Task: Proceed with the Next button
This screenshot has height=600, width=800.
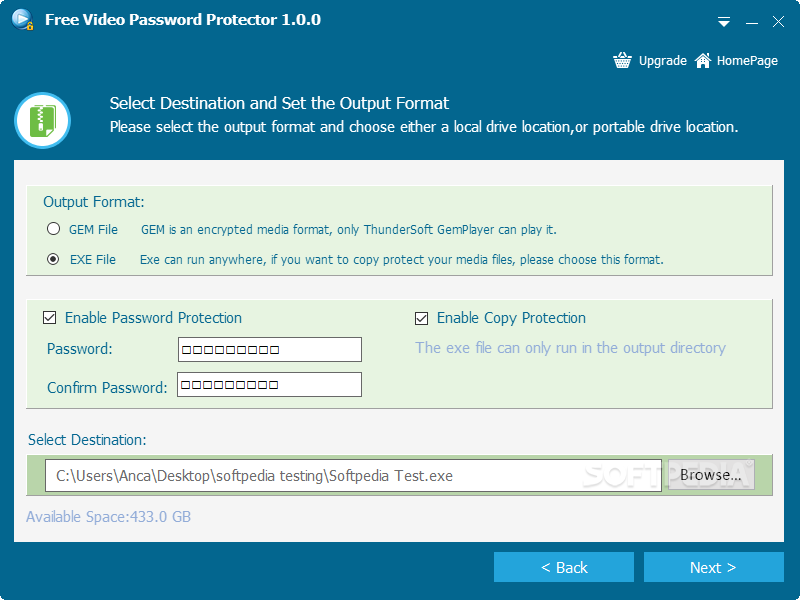Action: click(713, 567)
